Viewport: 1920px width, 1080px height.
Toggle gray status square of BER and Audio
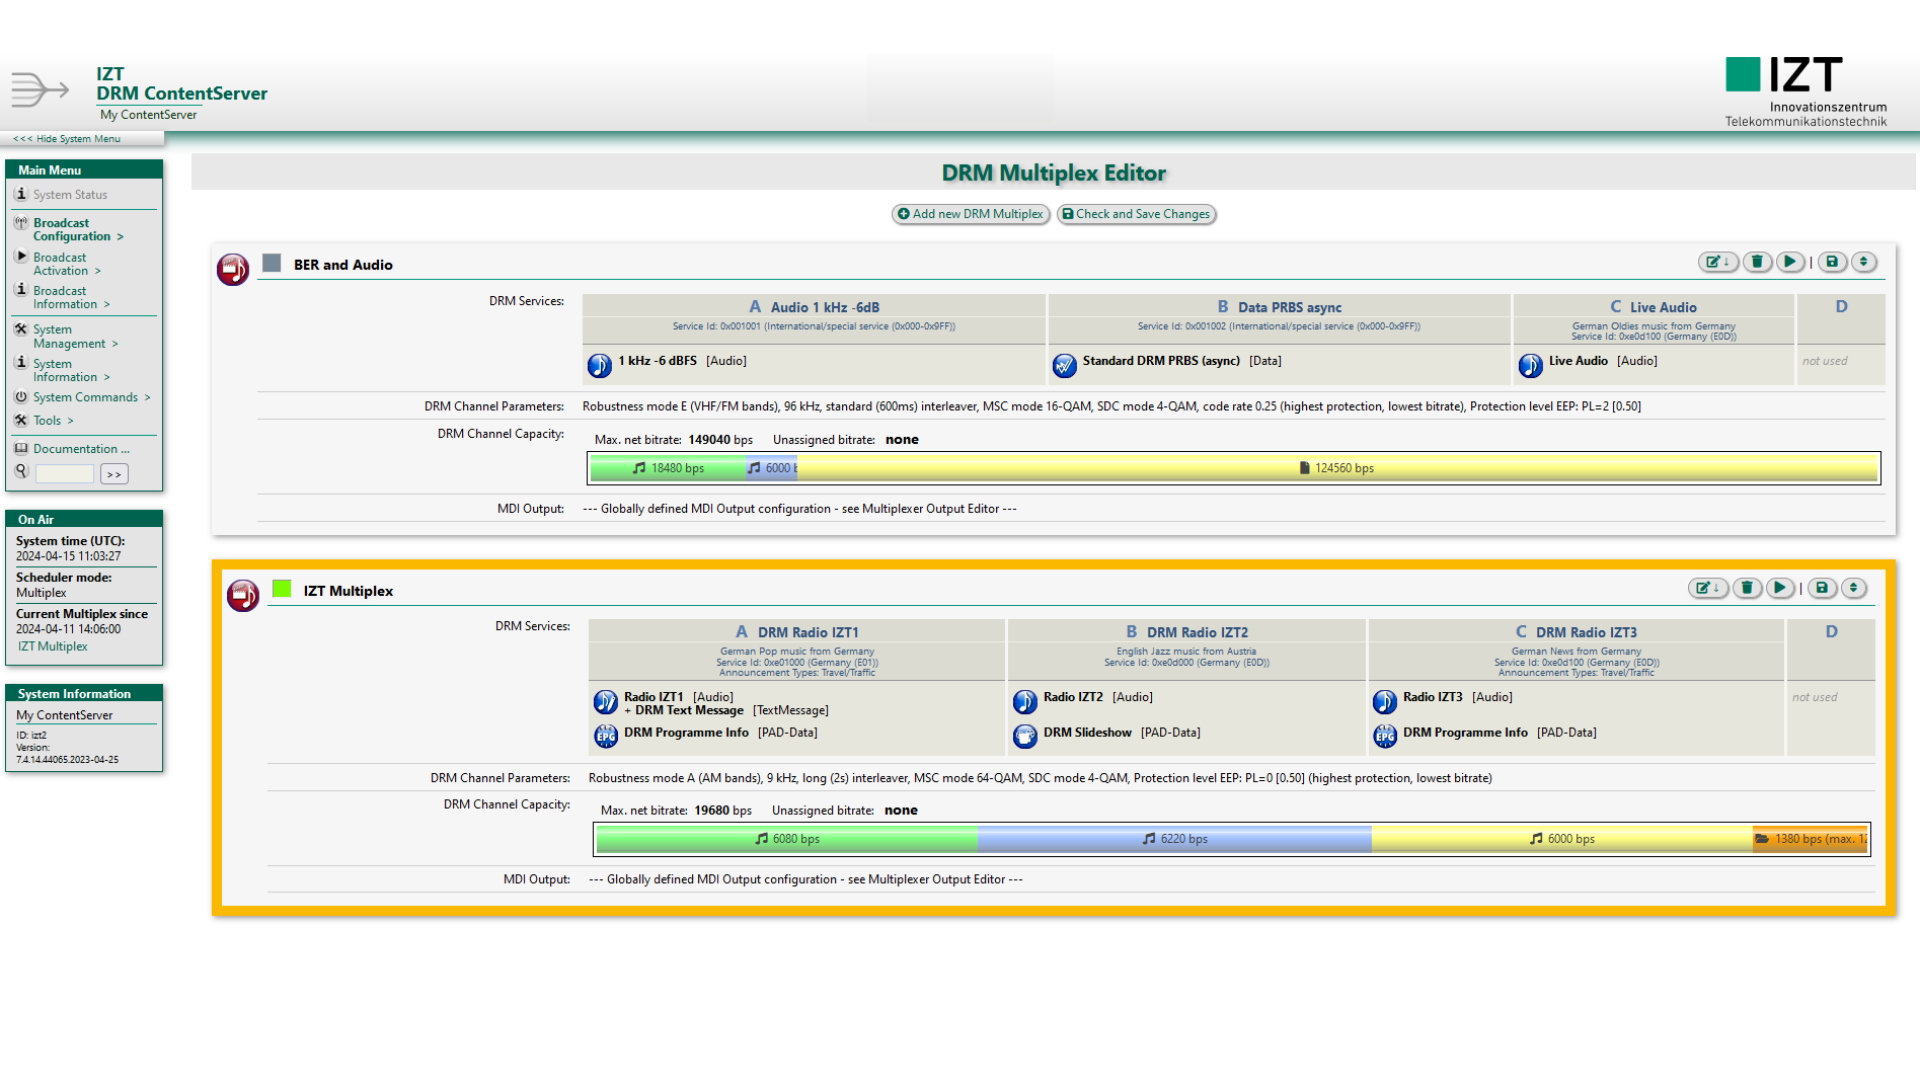pos(272,263)
